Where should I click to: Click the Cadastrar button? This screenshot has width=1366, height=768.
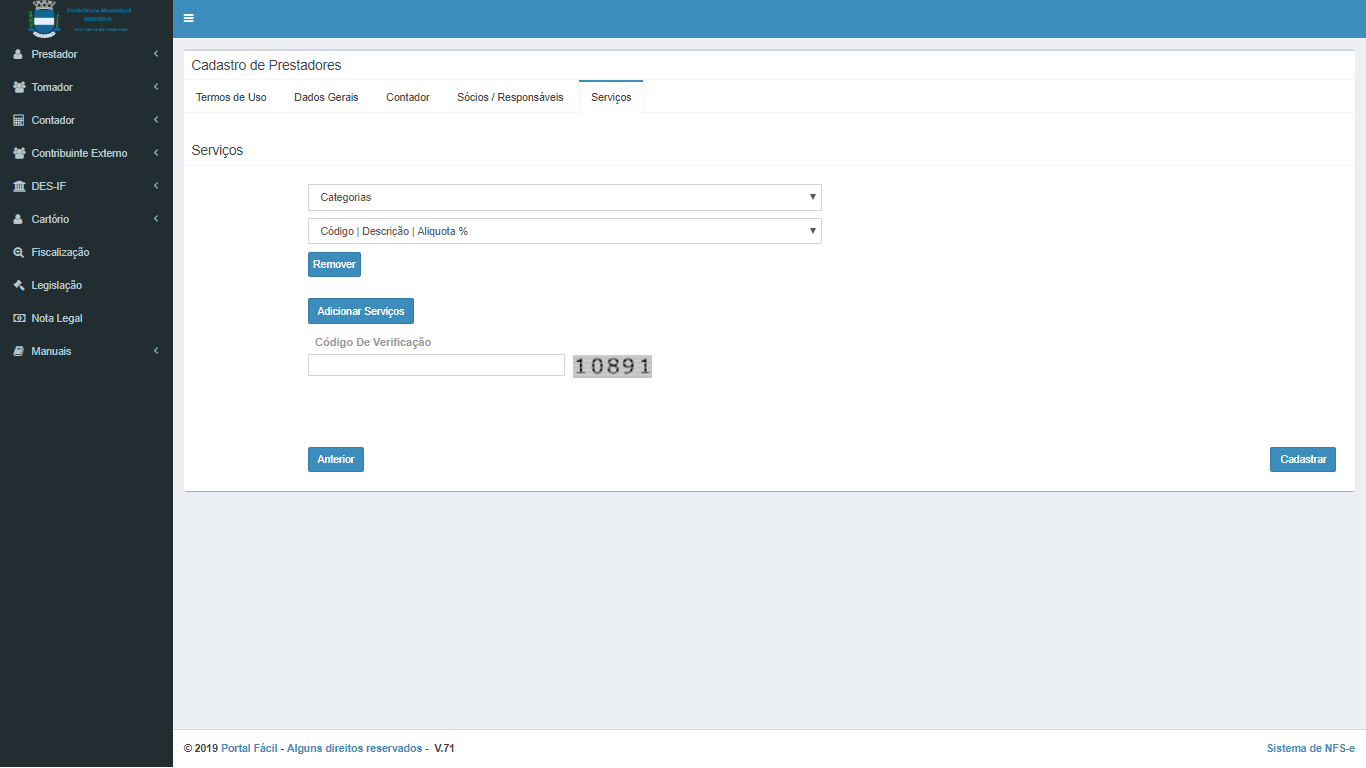(1302, 459)
